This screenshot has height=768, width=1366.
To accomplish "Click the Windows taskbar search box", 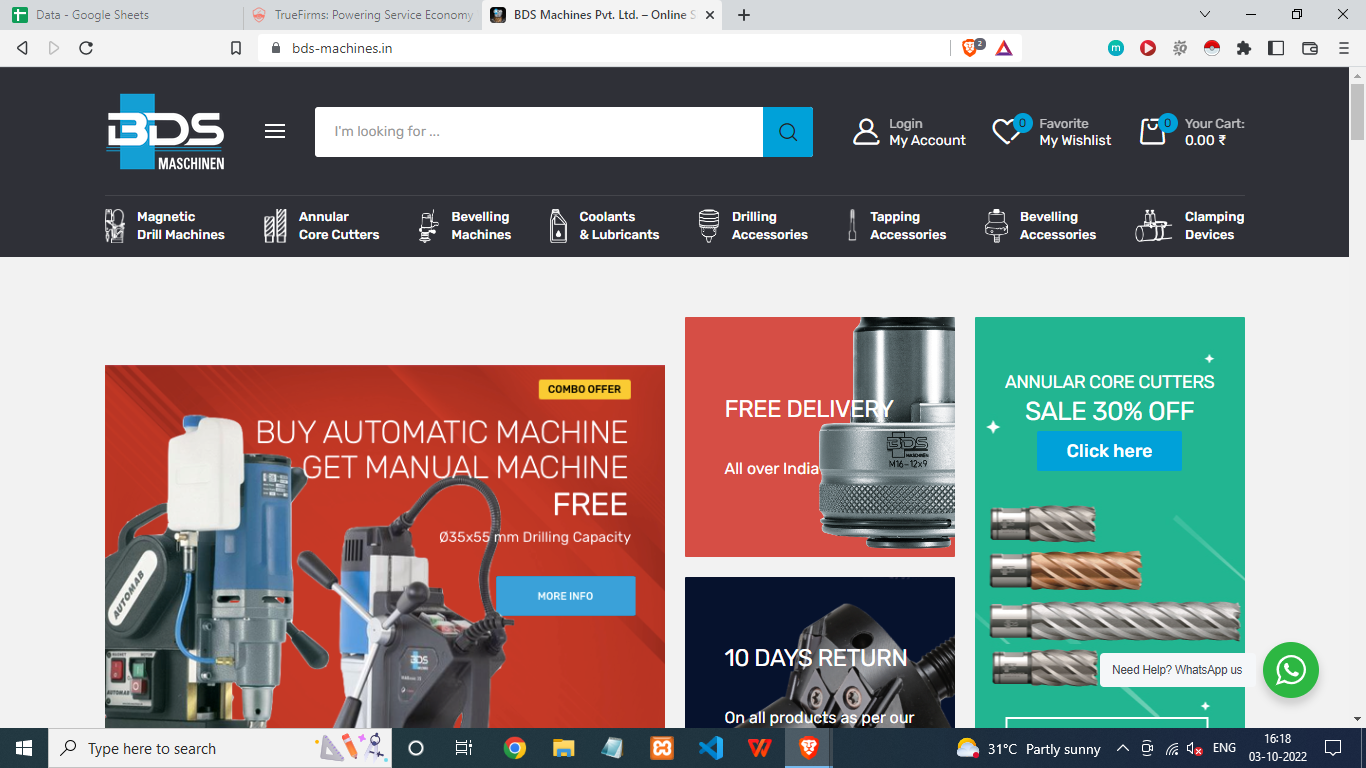I will (x=220, y=748).
